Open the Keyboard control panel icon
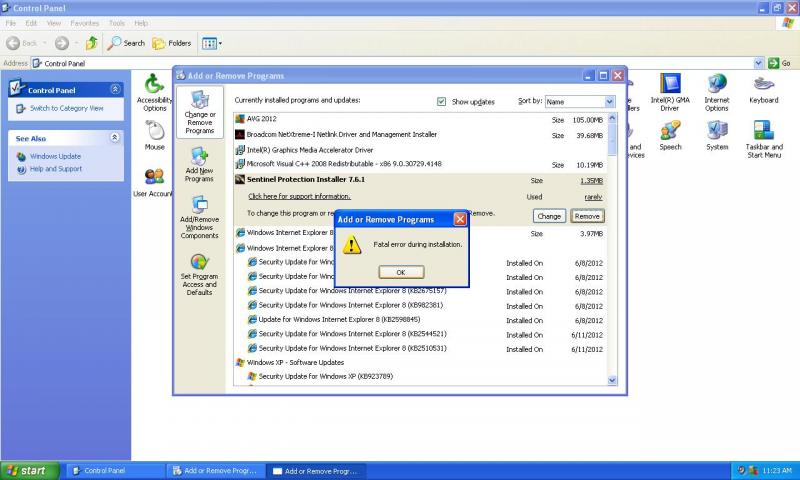The image size is (800, 480). click(x=764, y=90)
